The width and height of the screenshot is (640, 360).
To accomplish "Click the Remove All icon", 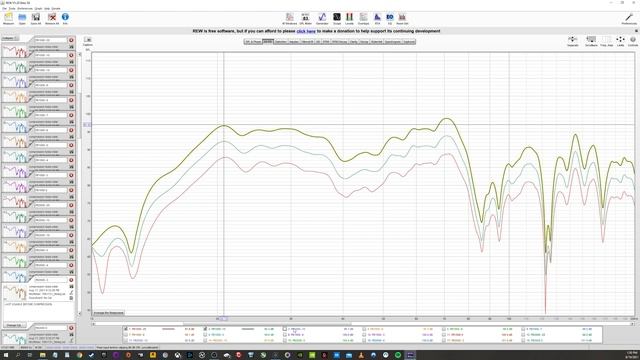I will pyautogui.click(x=52, y=18).
